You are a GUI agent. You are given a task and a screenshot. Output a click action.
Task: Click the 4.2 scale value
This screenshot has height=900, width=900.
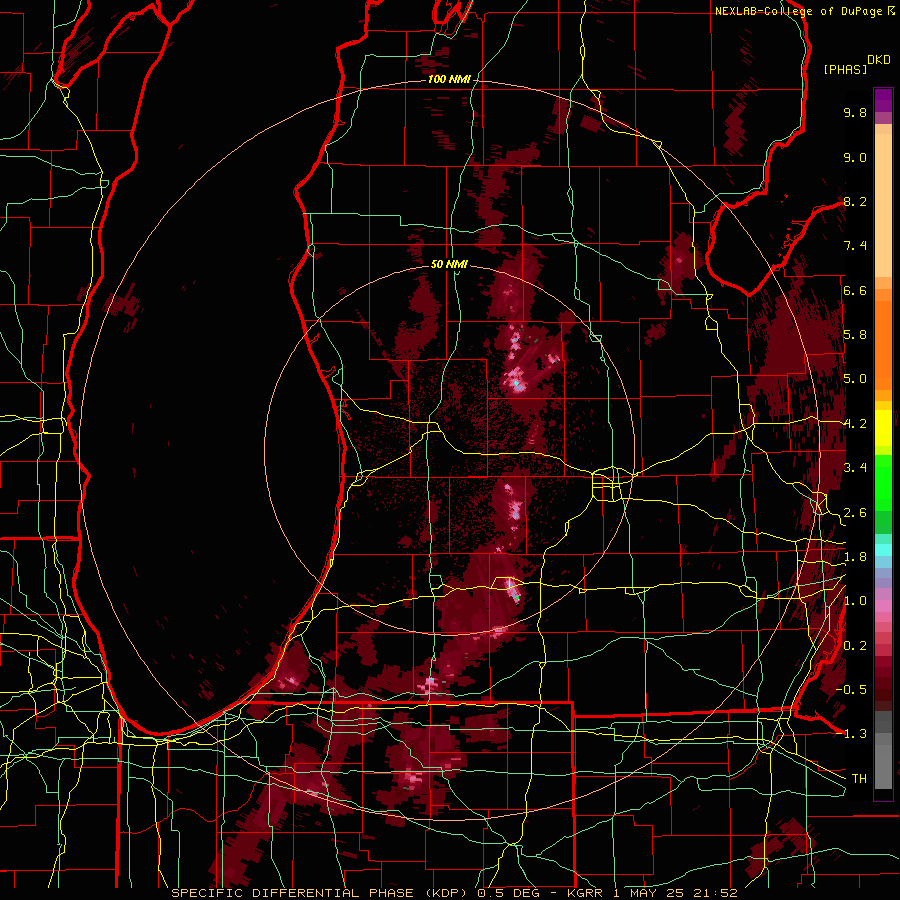[x=855, y=424]
